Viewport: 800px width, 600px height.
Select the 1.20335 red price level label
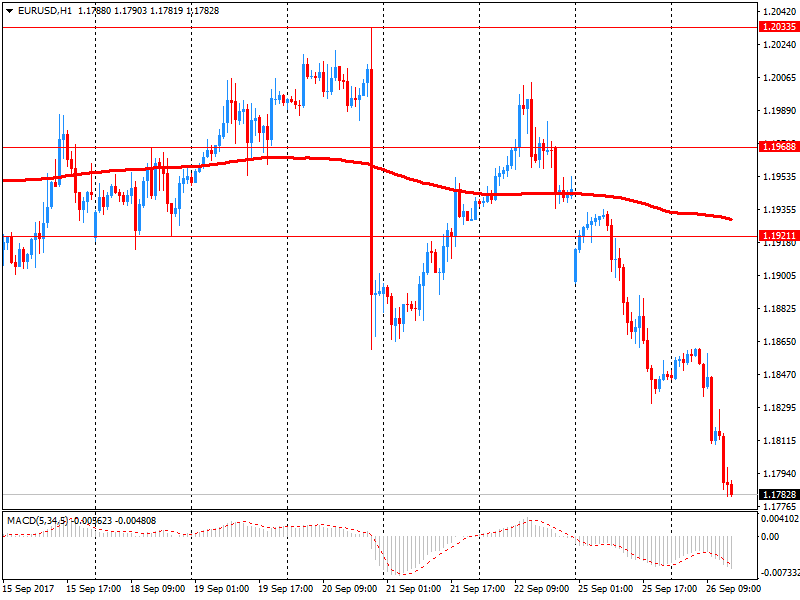click(779, 27)
